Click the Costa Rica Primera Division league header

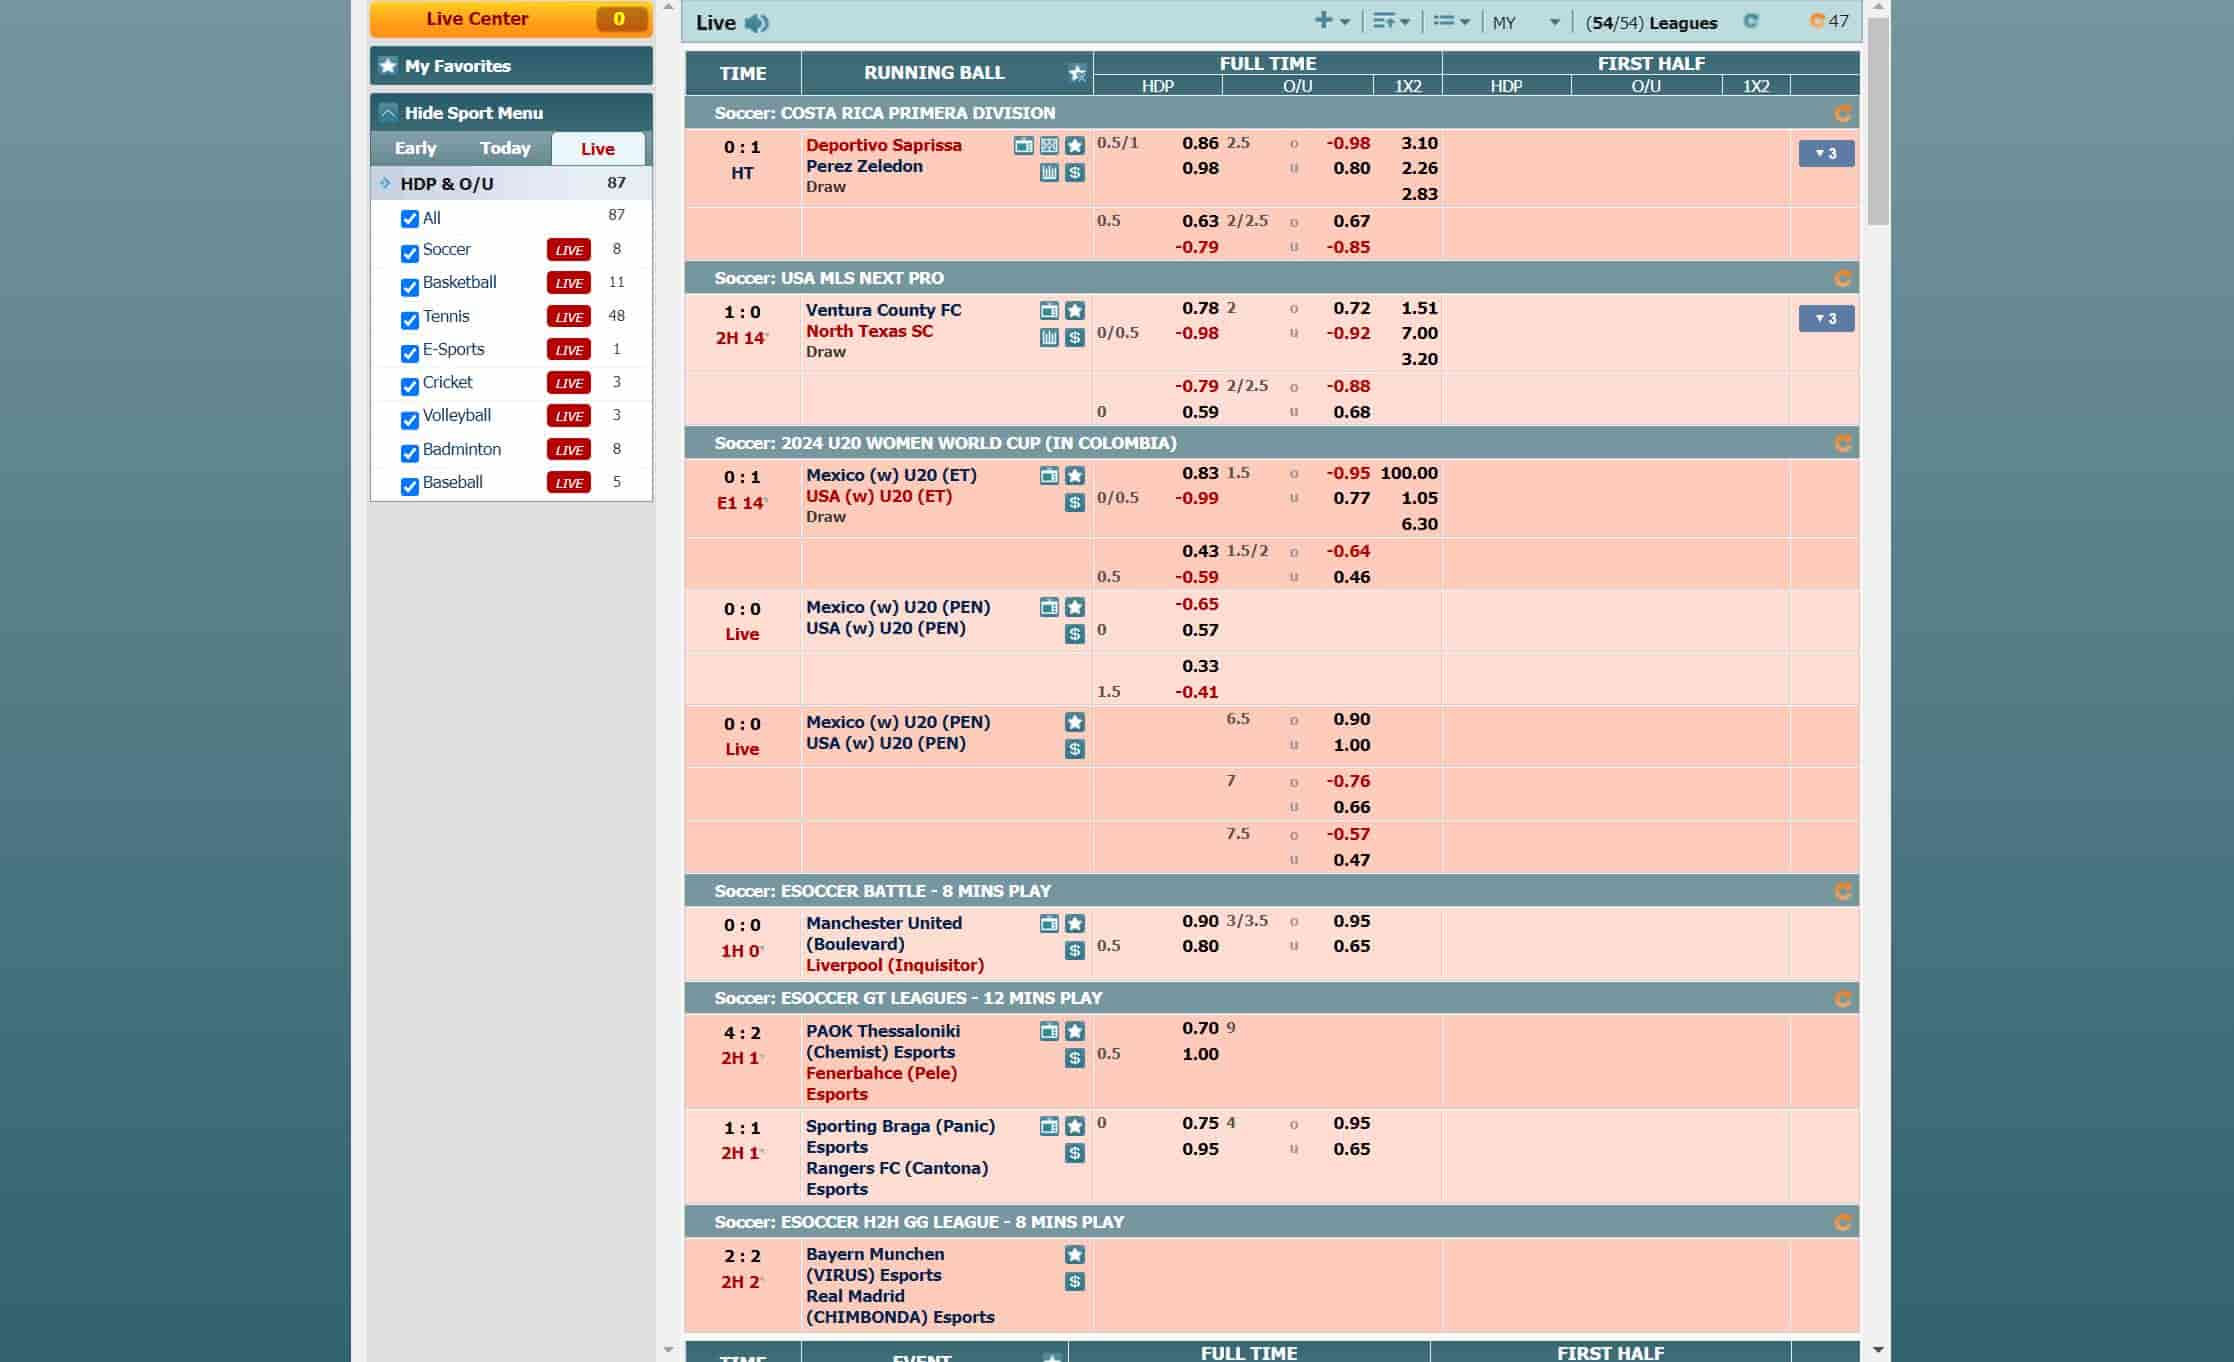[x=1271, y=113]
